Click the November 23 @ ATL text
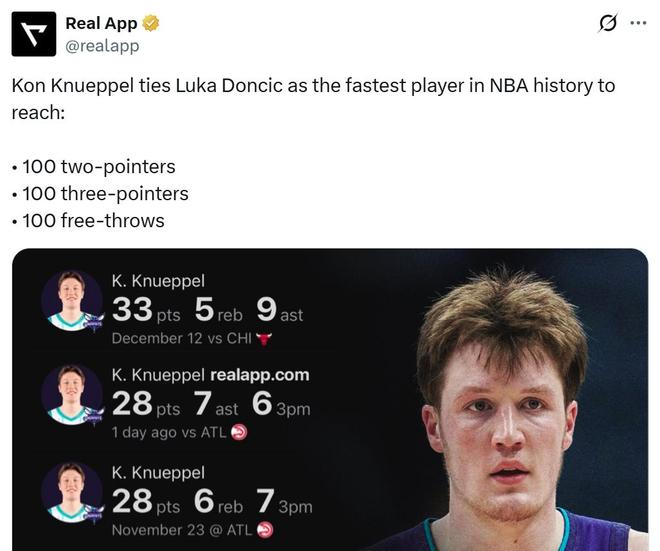Image resolution: width=660 pixels, height=551 pixels. [x=181, y=530]
